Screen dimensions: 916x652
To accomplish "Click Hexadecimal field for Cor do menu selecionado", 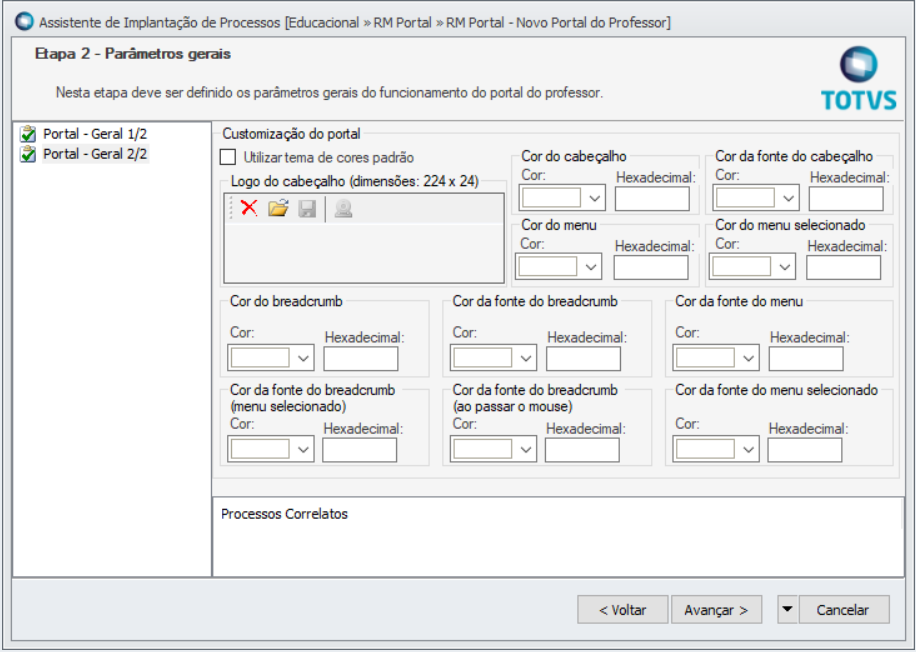I will [x=843, y=267].
